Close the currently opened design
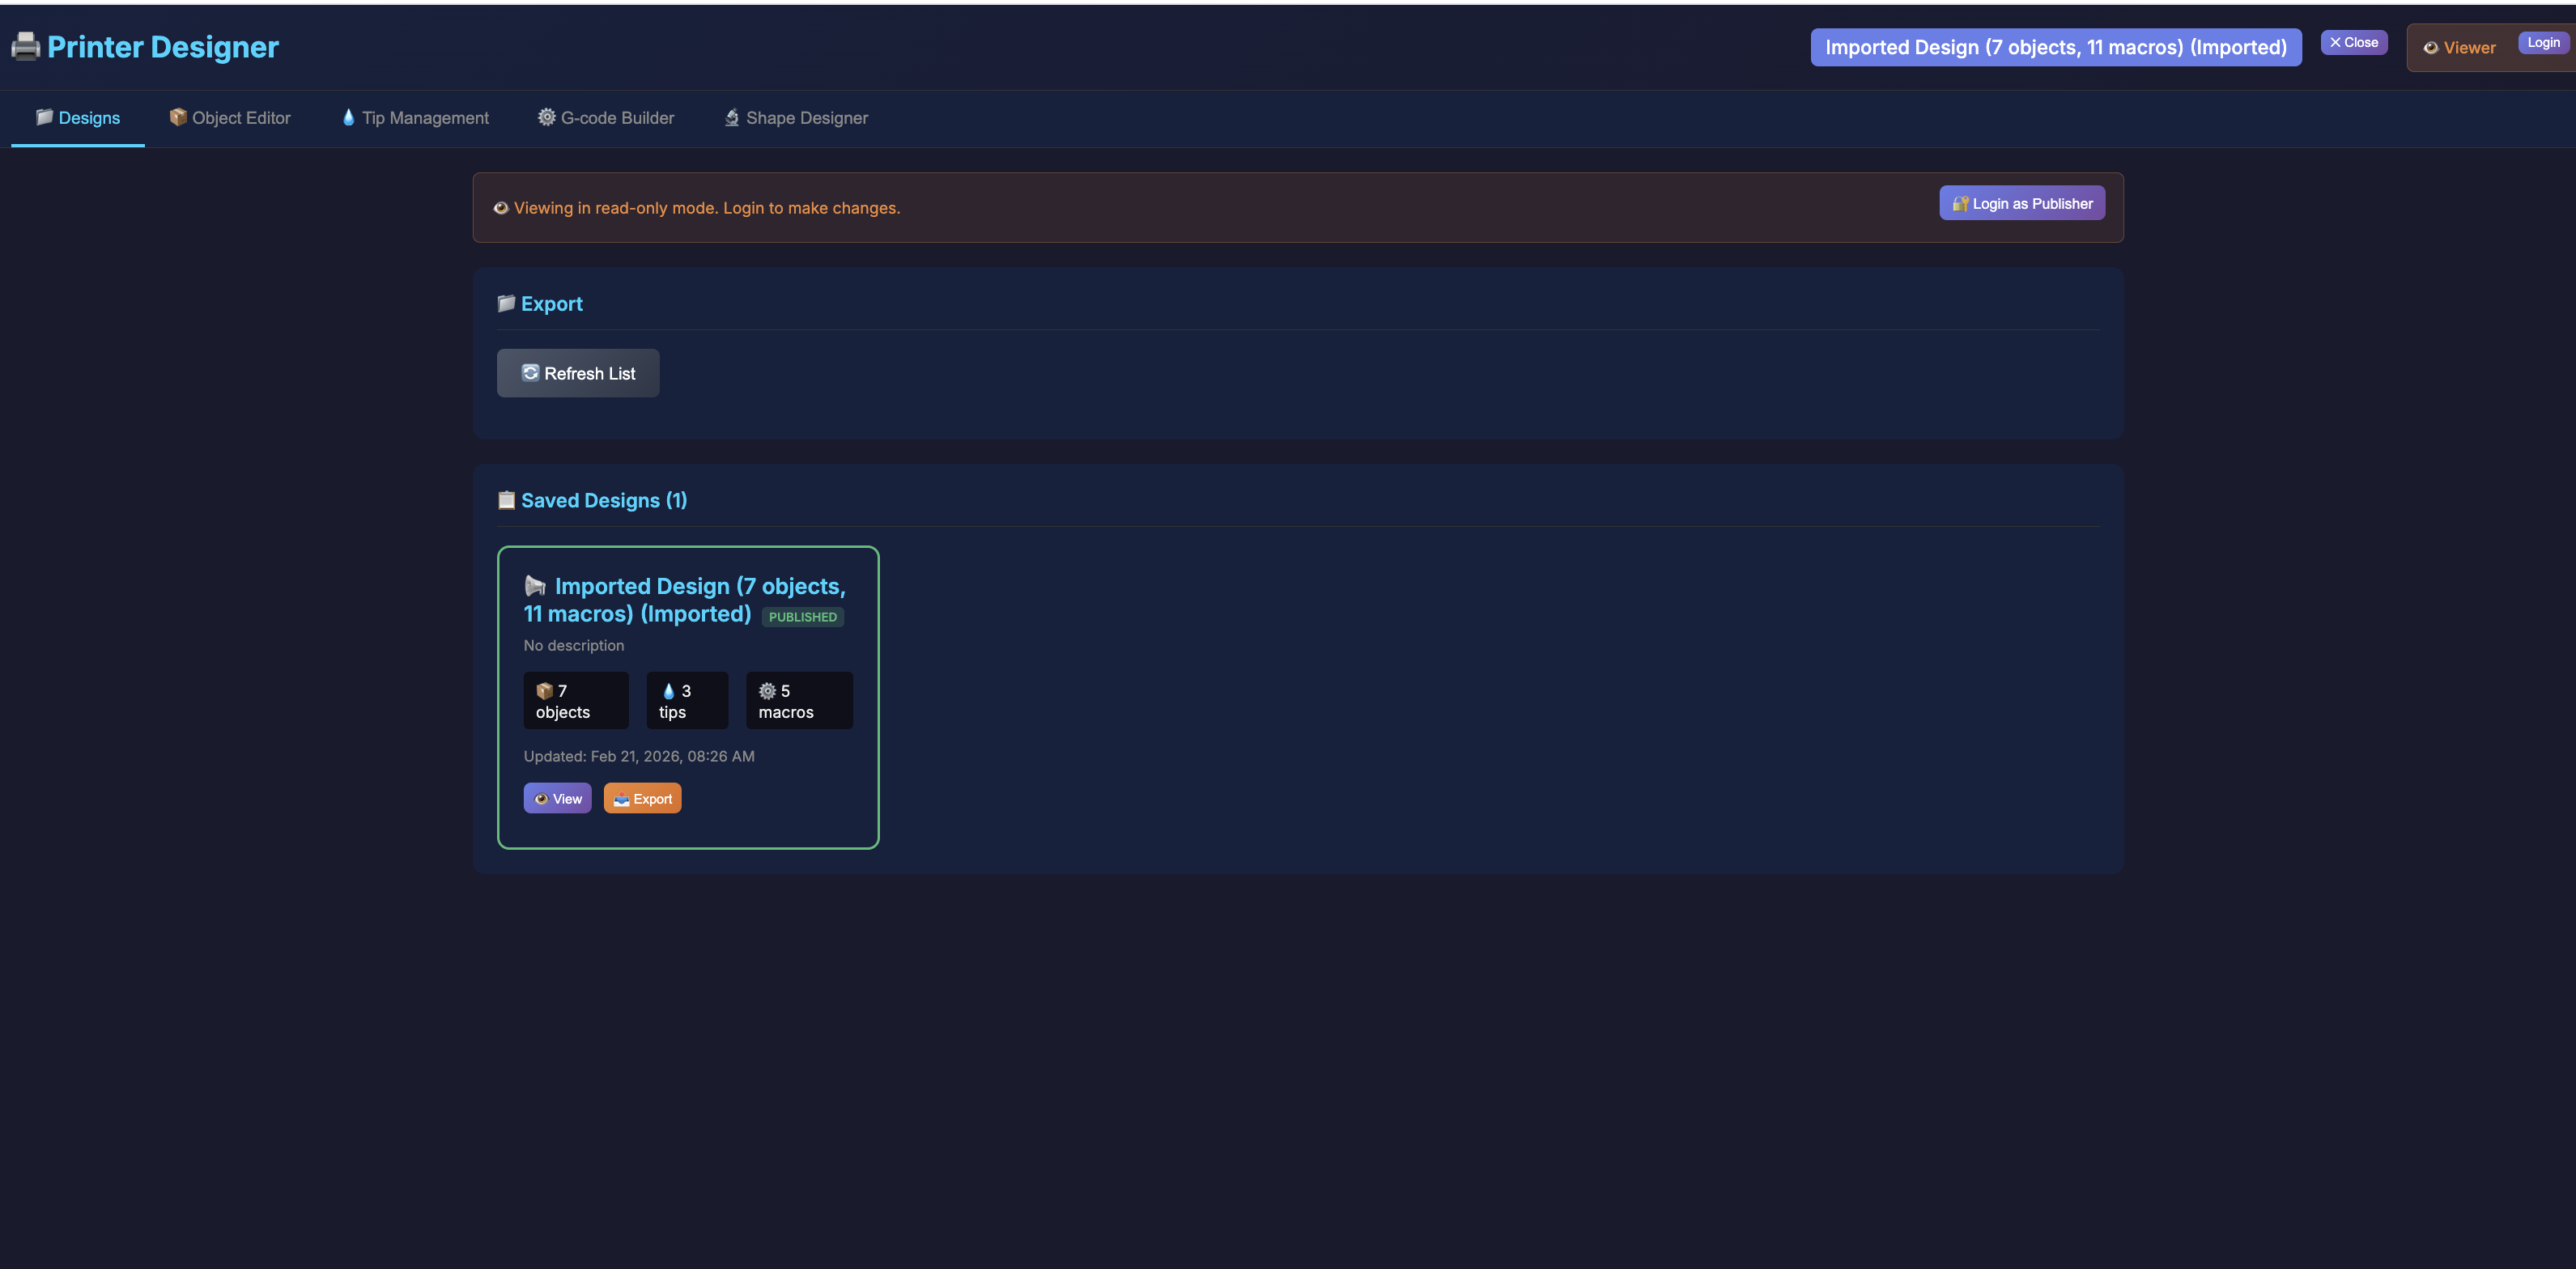This screenshot has height=1269, width=2576. point(2353,42)
